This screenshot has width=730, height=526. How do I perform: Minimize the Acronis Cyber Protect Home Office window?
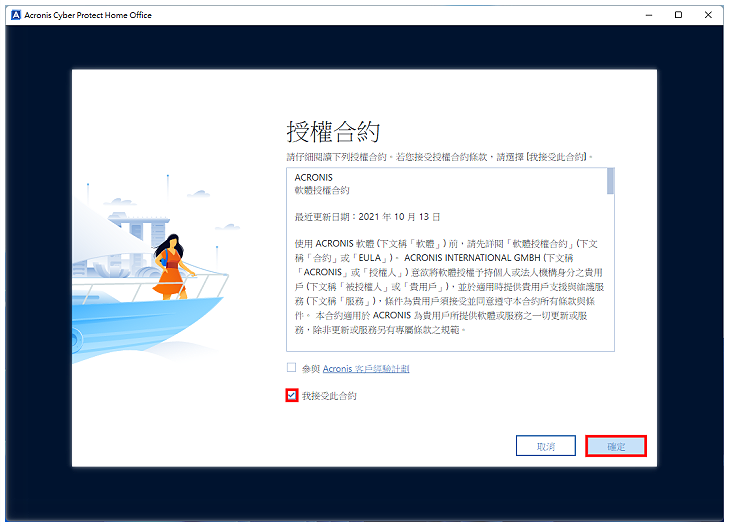pyautogui.click(x=649, y=15)
